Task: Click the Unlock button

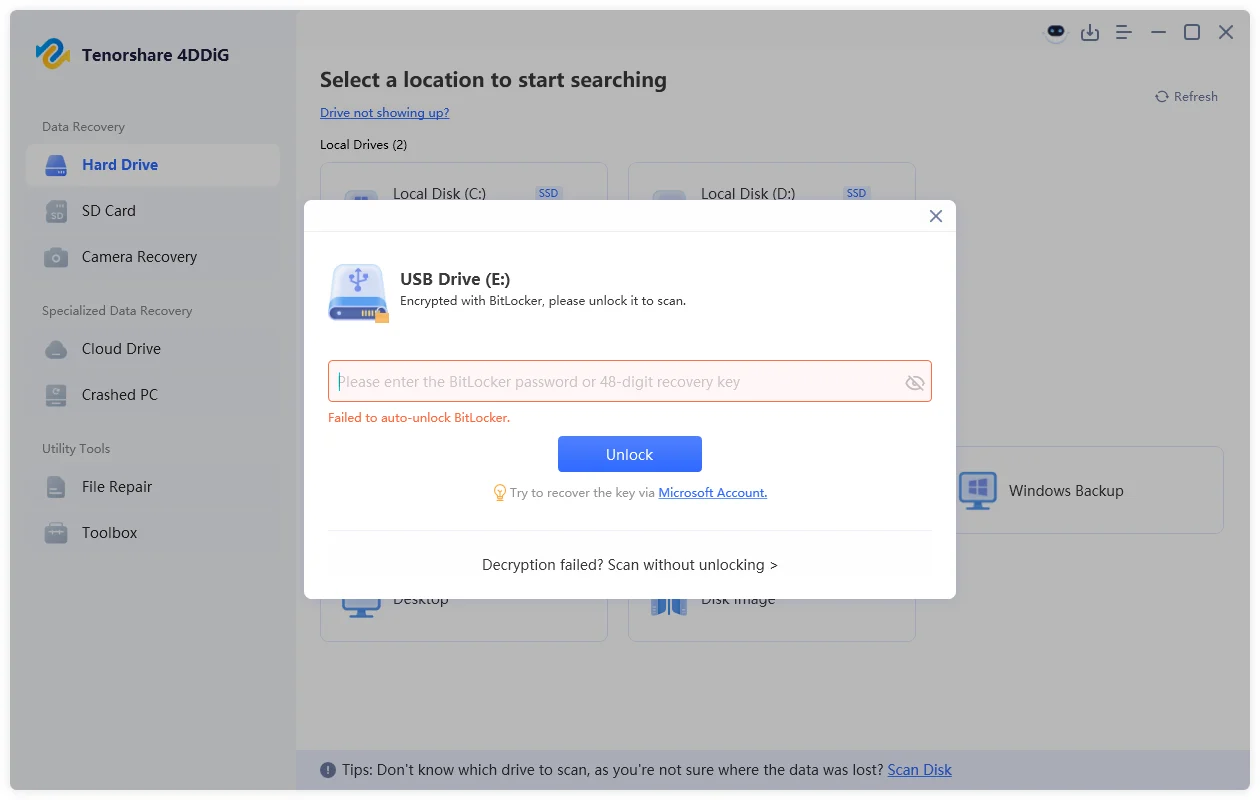Action: click(630, 453)
